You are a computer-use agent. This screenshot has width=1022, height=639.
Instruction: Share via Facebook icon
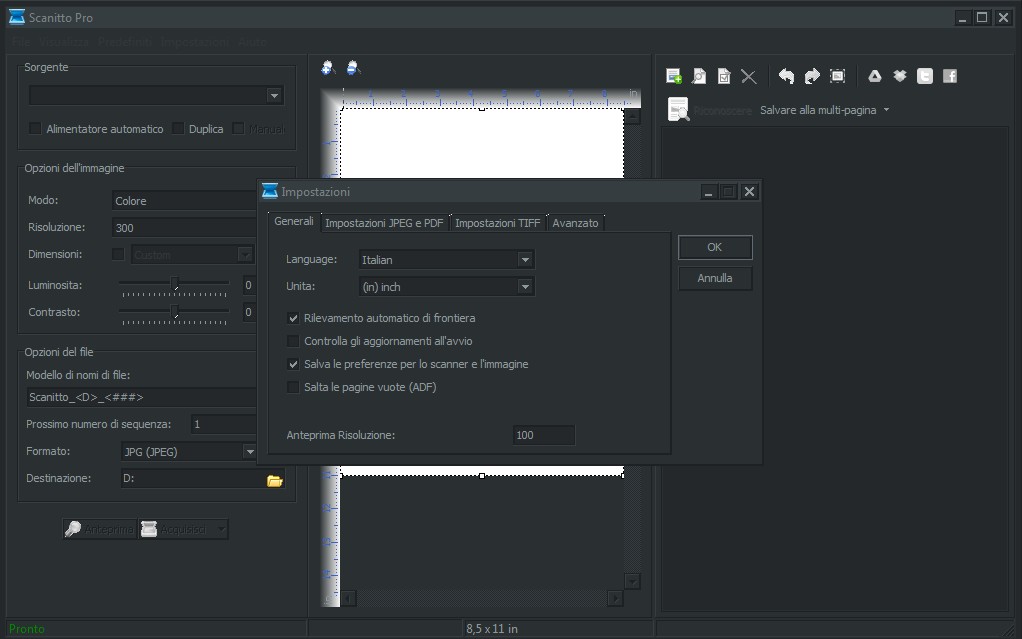coord(950,76)
